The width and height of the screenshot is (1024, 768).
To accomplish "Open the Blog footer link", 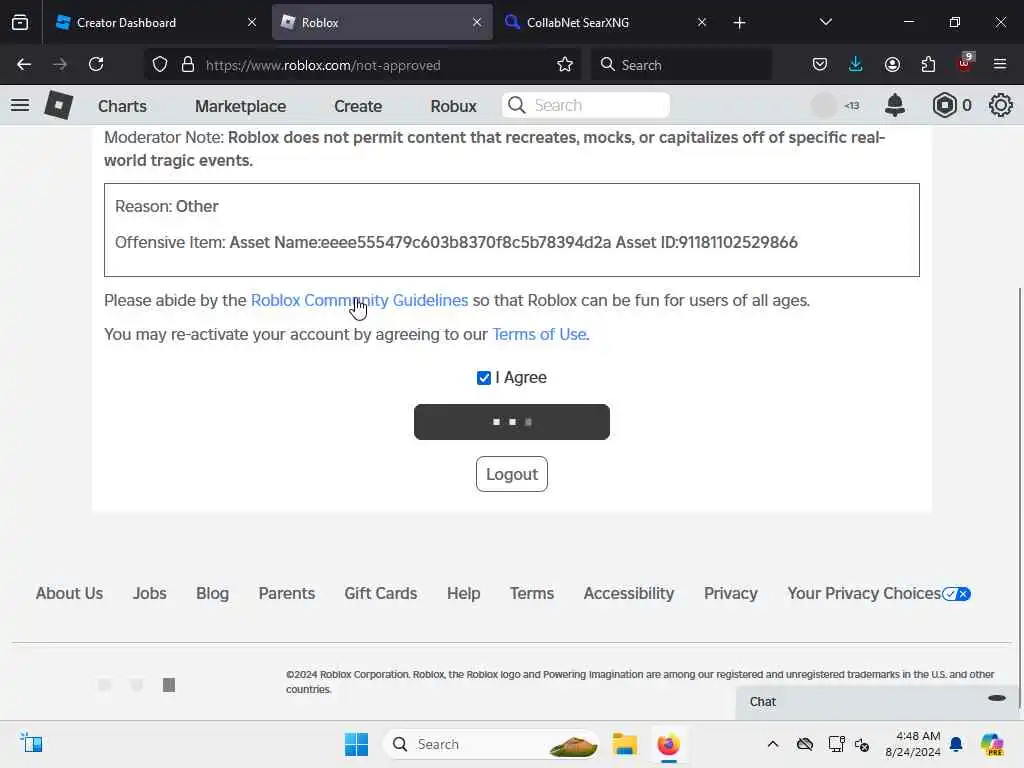I will pyautogui.click(x=212, y=594).
